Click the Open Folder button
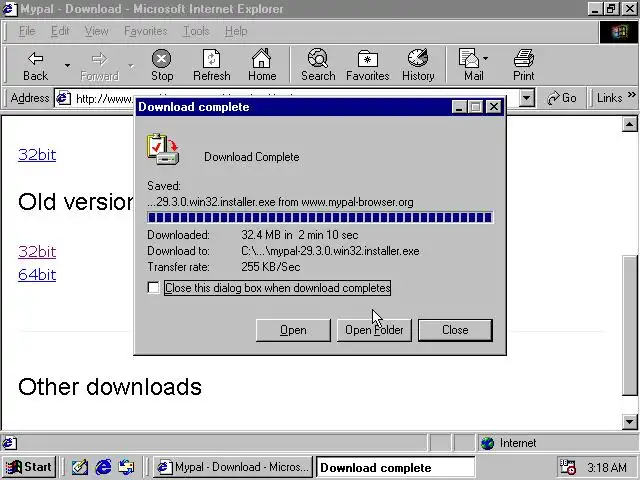640x480 pixels. tap(374, 330)
